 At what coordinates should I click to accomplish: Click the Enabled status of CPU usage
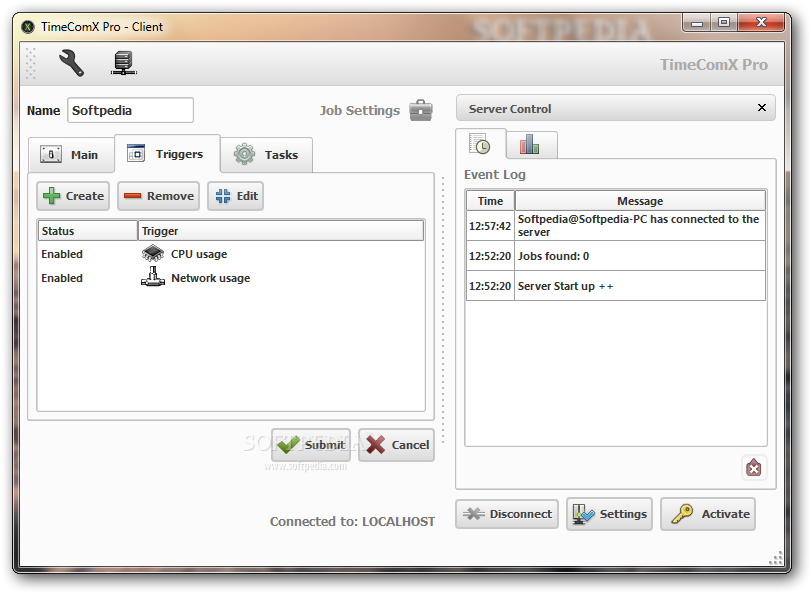[62, 254]
